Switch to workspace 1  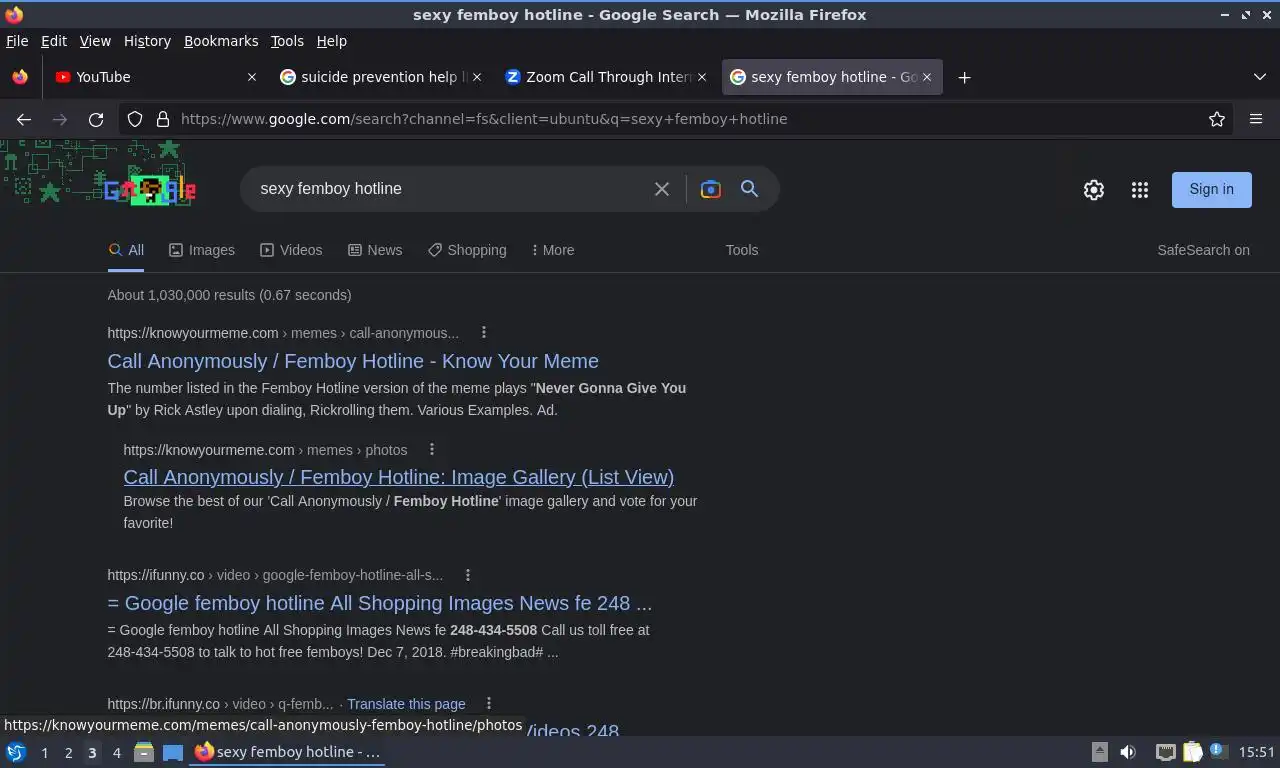tap(44, 753)
